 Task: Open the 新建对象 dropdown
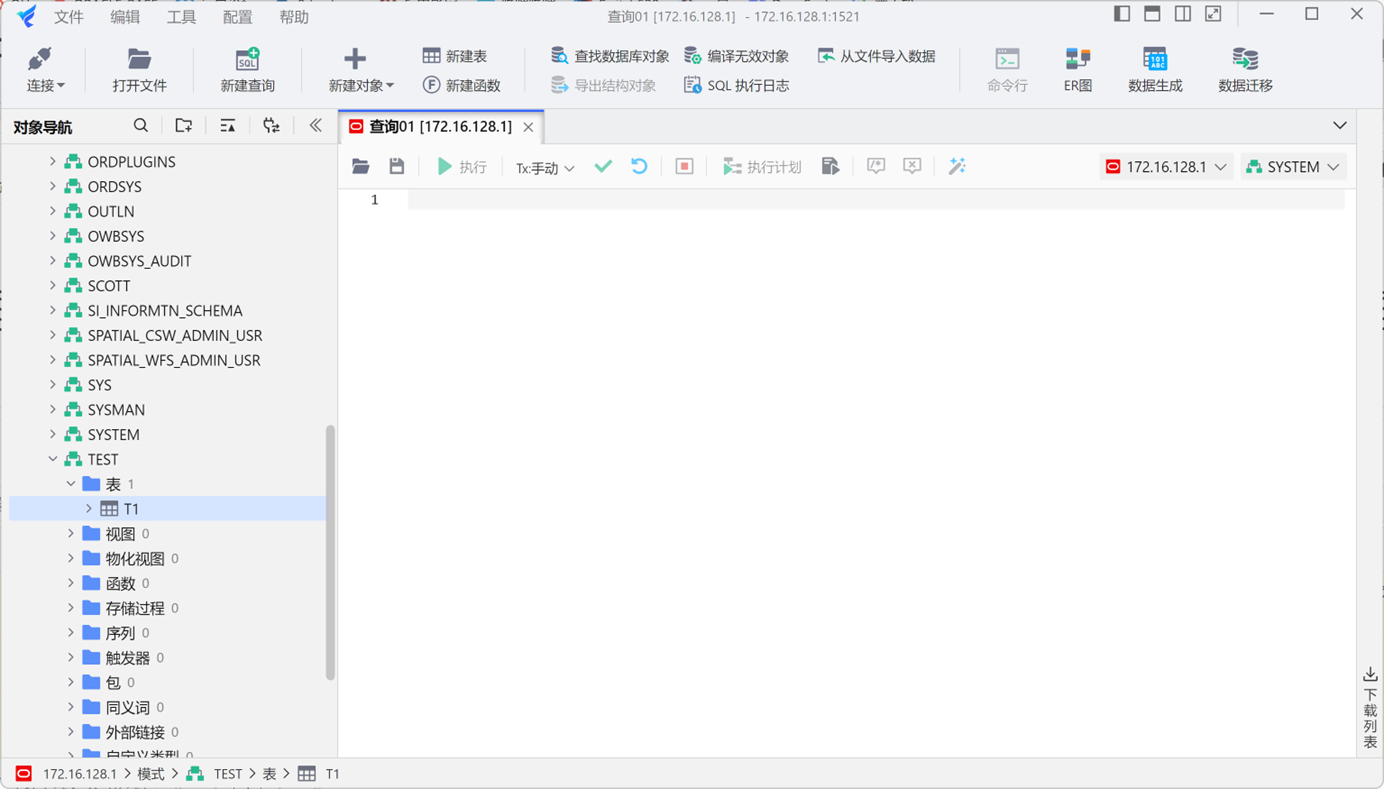pyautogui.click(x=361, y=70)
